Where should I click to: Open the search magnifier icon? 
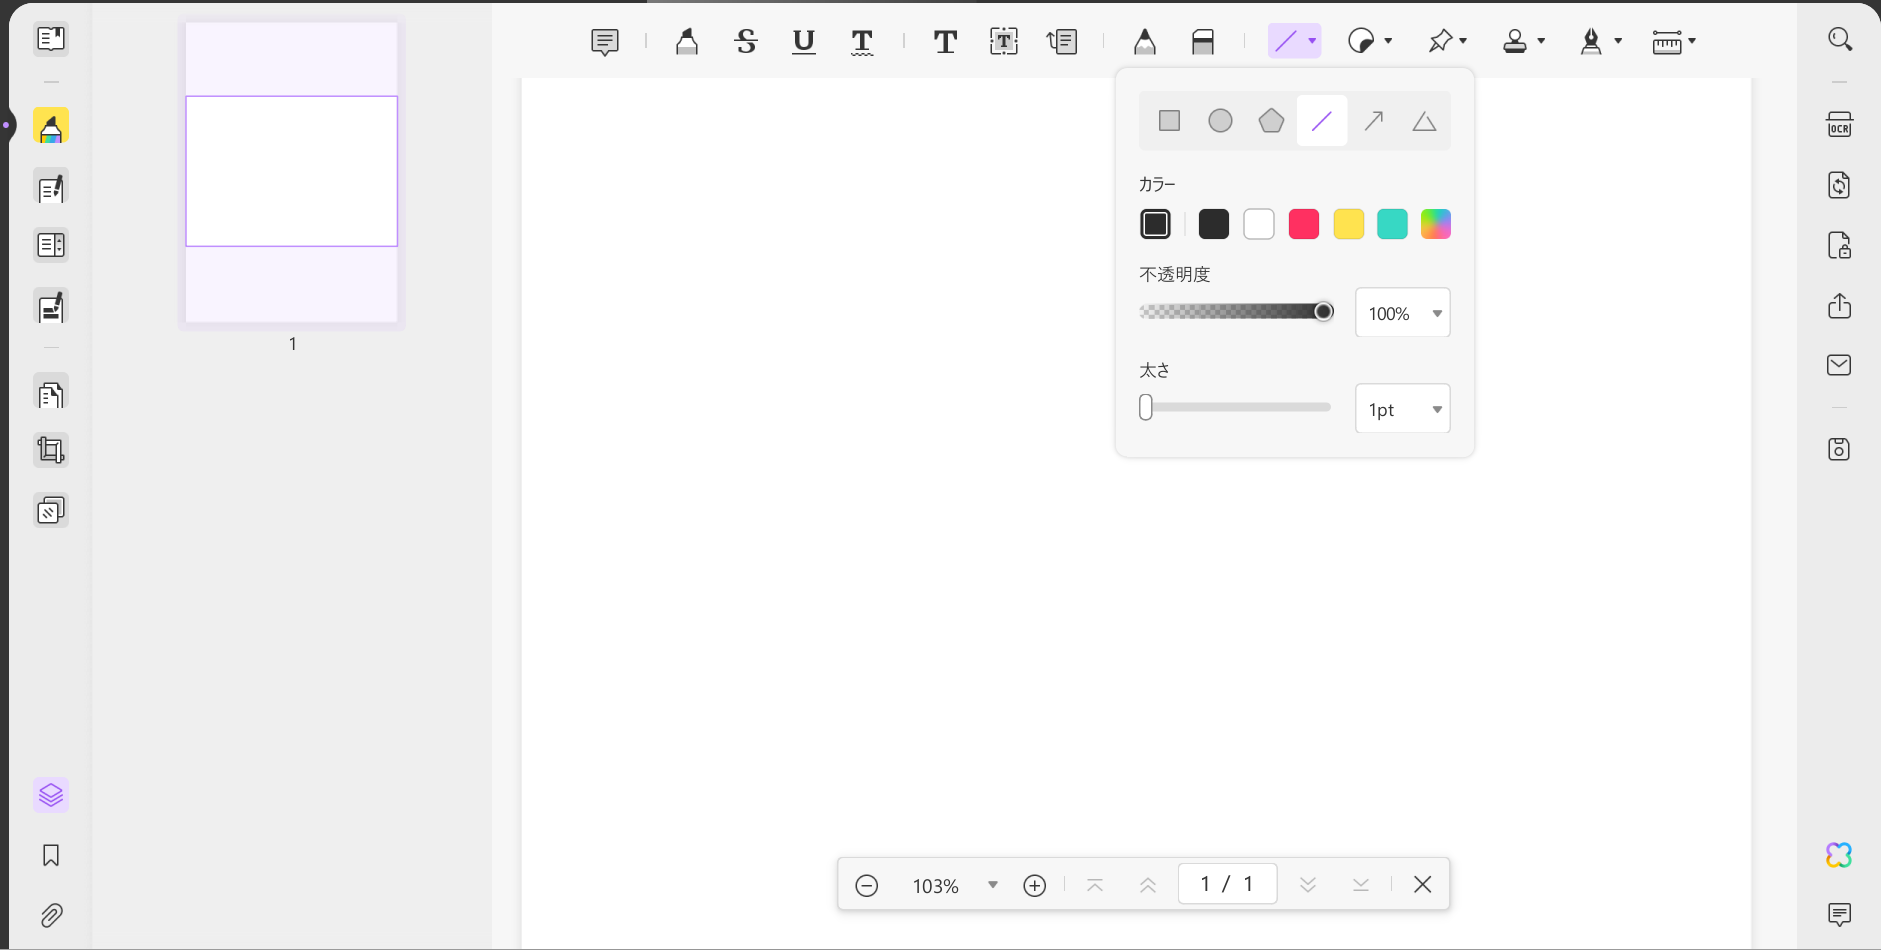[x=1839, y=40]
